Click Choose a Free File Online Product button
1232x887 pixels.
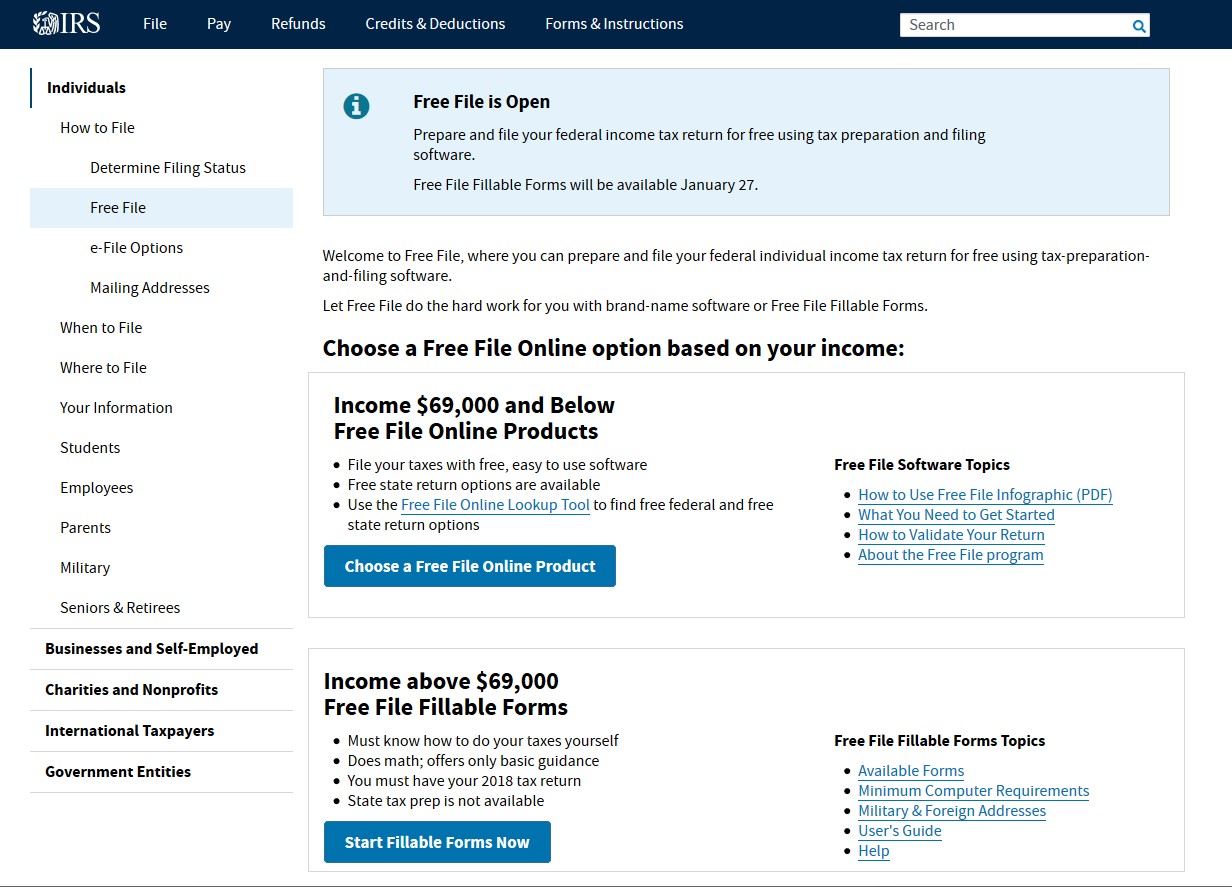click(470, 566)
